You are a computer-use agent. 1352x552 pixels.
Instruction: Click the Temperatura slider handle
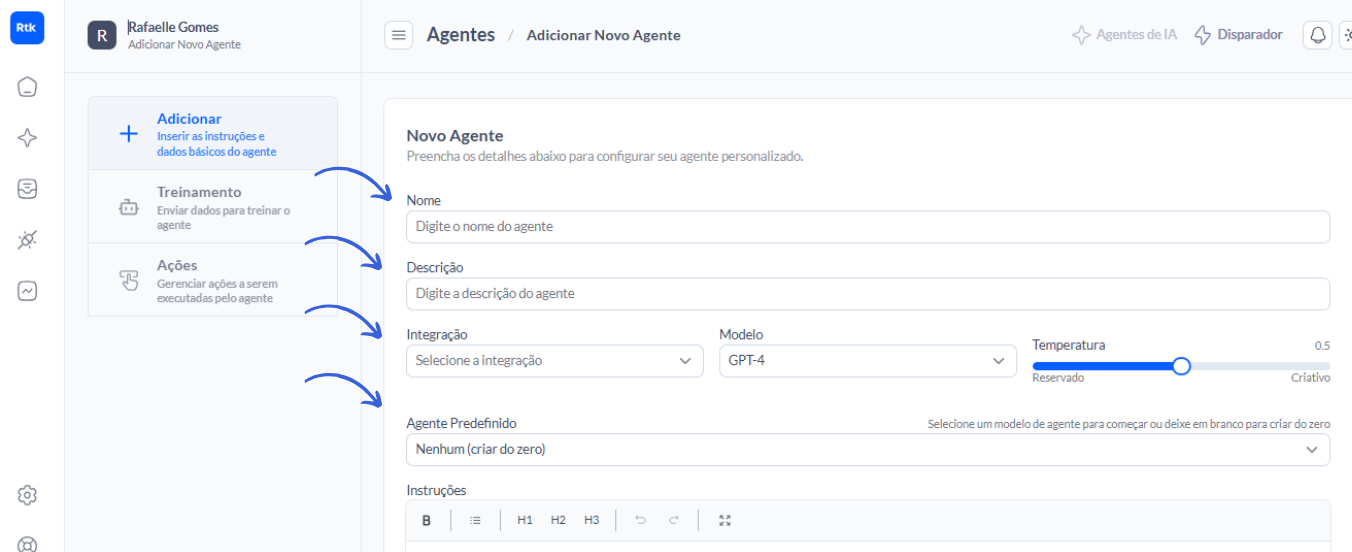(x=1181, y=366)
